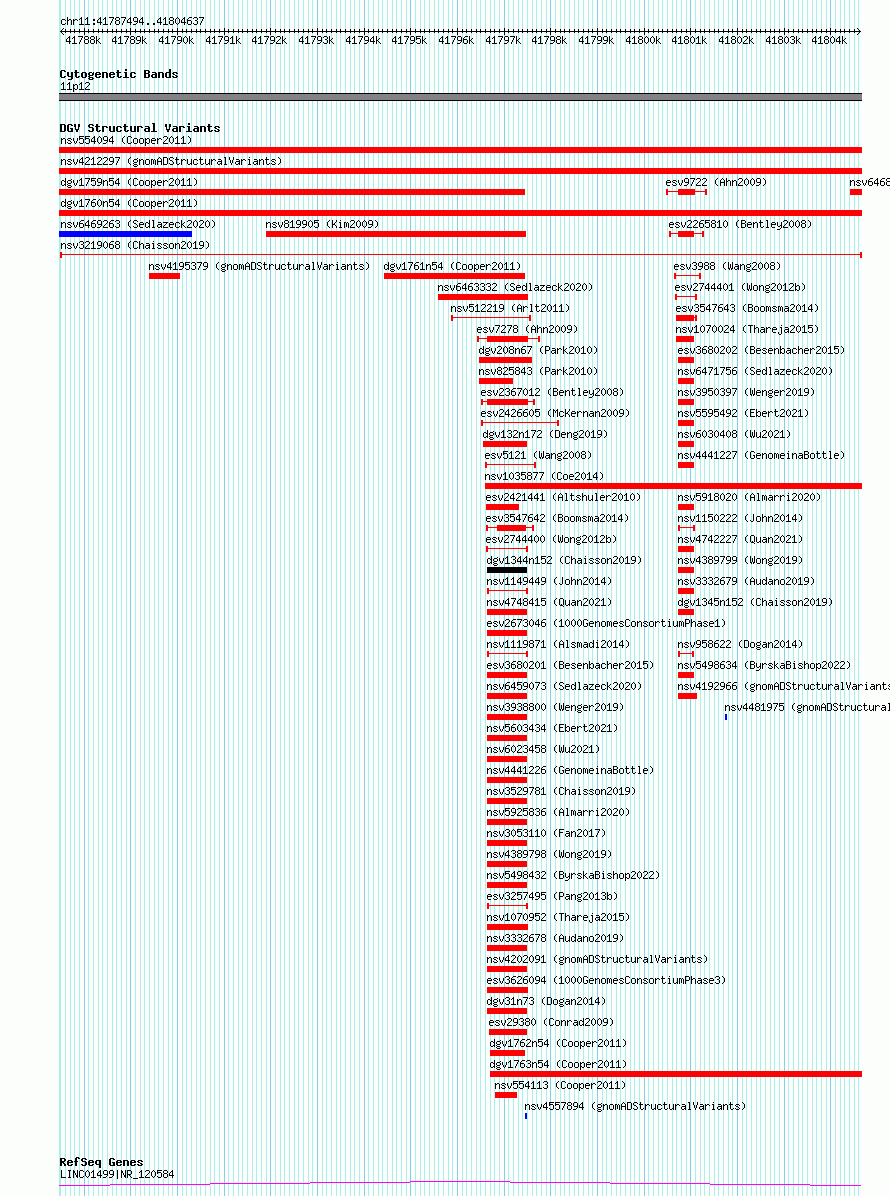Click esv3988 (Wang2008) label
The height and width of the screenshot is (1196, 890).
pyautogui.click(x=727, y=266)
